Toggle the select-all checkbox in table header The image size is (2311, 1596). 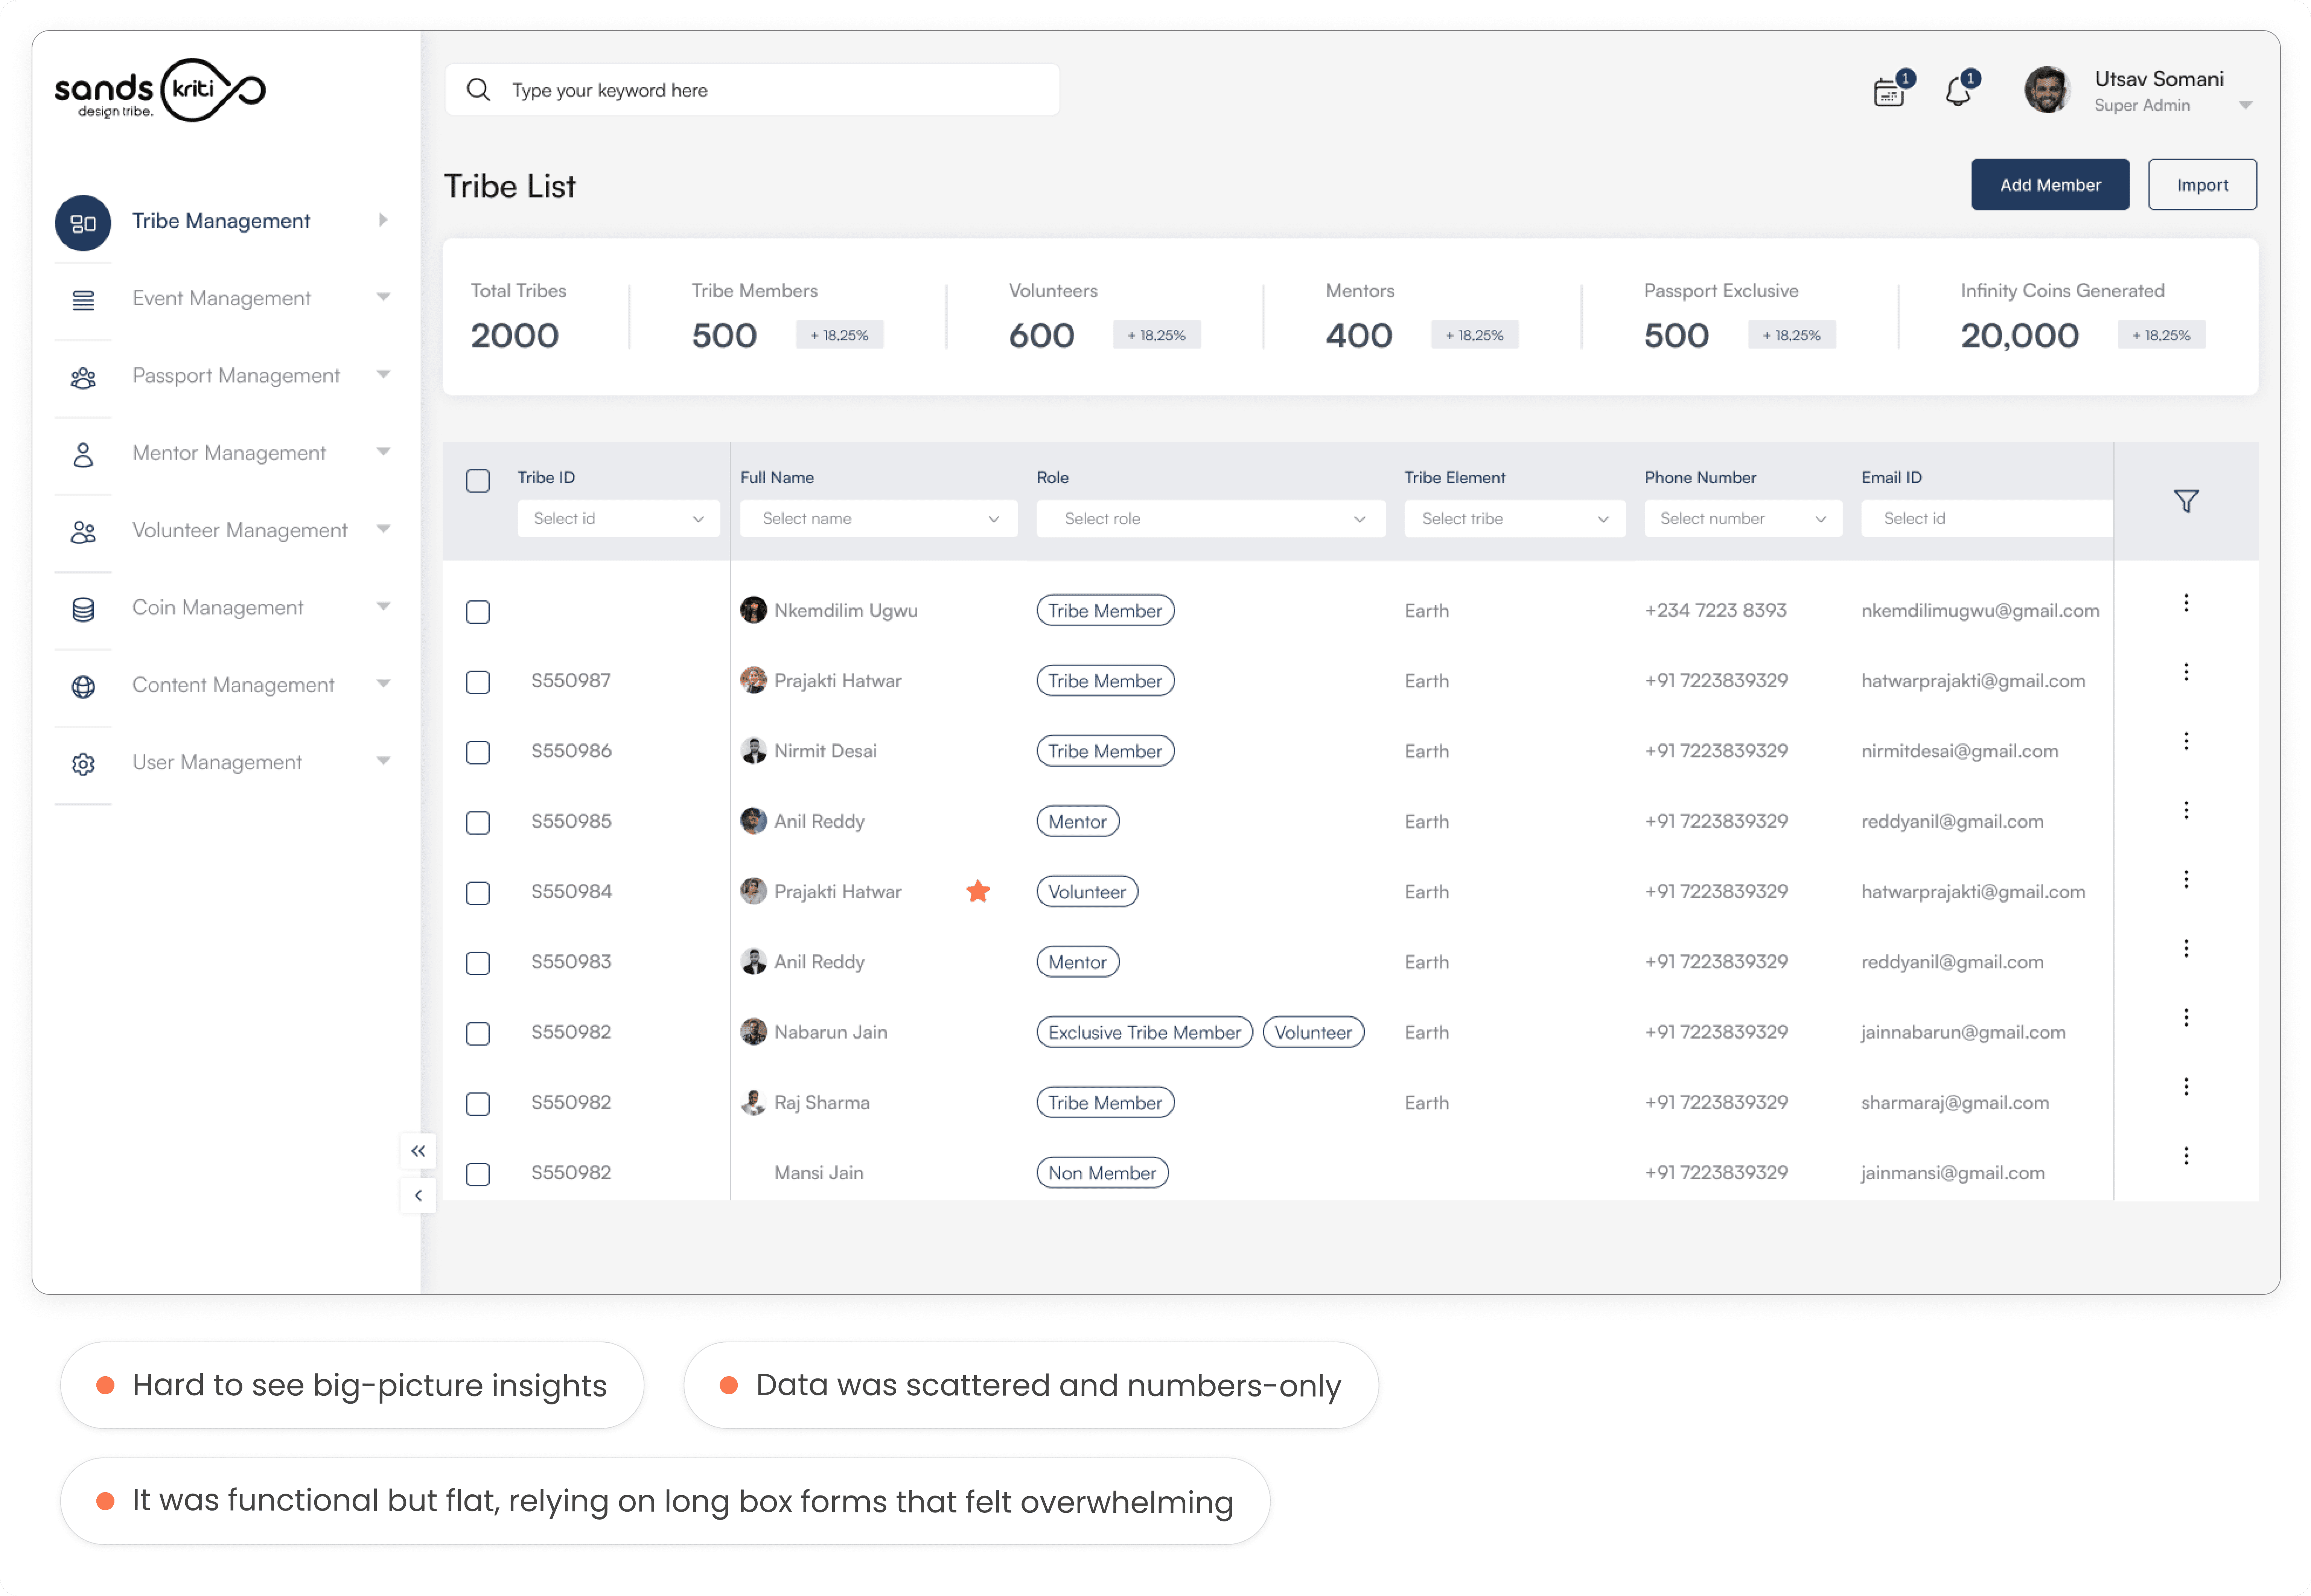click(x=478, y=481)
